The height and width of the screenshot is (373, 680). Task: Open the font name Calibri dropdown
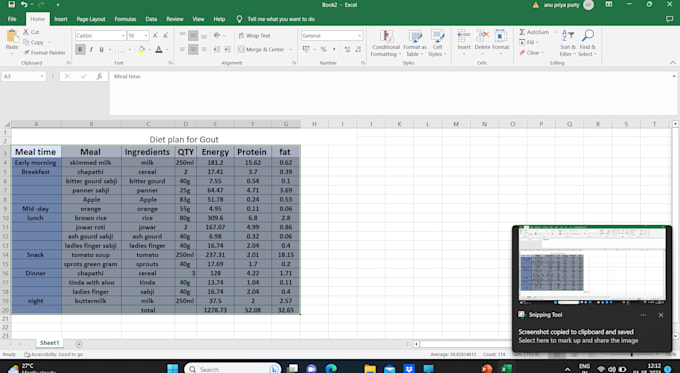[x=123, y=36]
